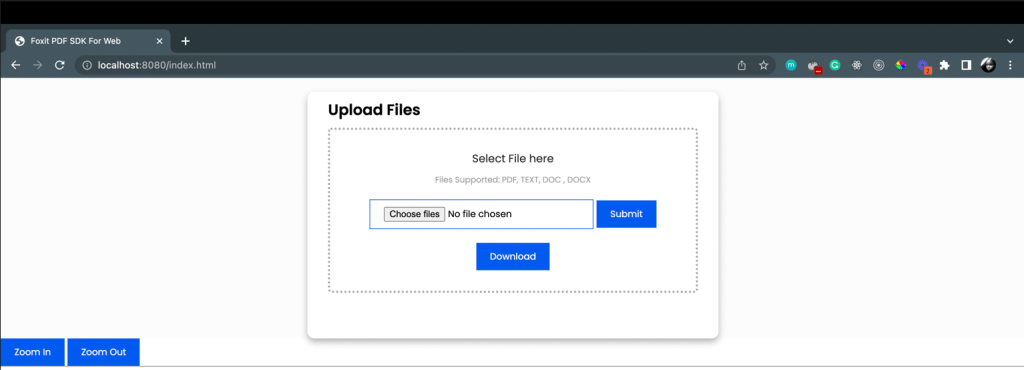Open the React DevTools extension icon
Image resolution: width=1024 pixels, height=370 pixels.
857,65
